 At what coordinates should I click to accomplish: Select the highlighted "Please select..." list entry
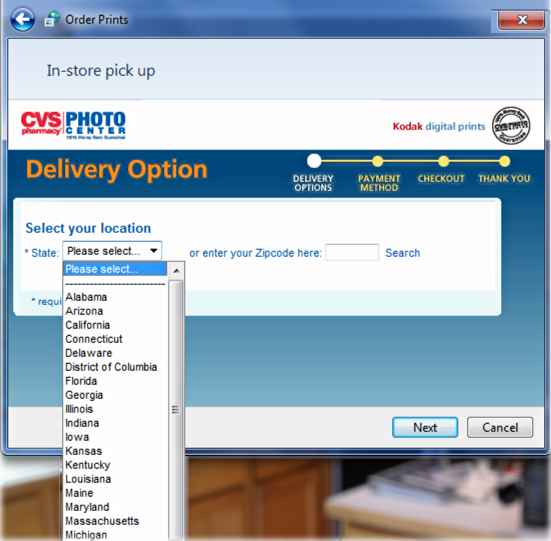(115, 269)
